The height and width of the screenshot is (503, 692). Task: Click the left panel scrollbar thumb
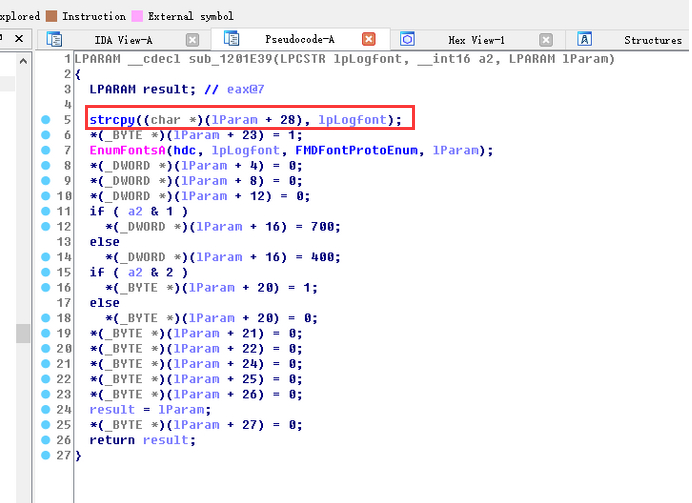pyautogui.click(x=23, y=333)
